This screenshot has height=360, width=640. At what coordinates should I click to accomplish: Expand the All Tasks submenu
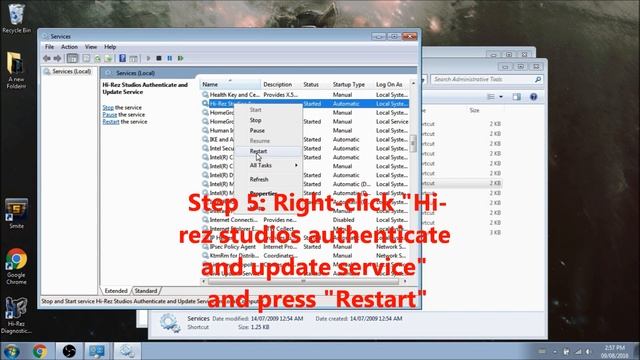pos(269,165)
